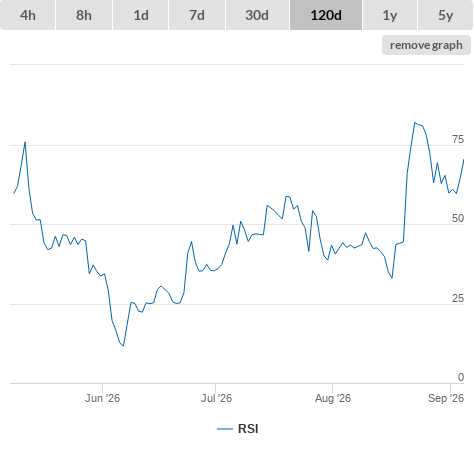Click the RSI lowest point in early June
The height and width of the screenshot is (455, 474).
[123, 346]
